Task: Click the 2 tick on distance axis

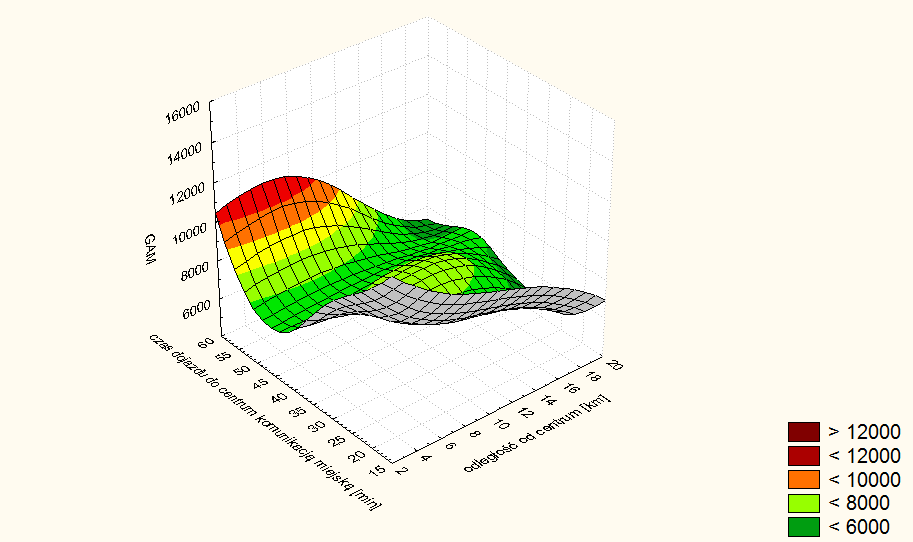Action: 401,470
